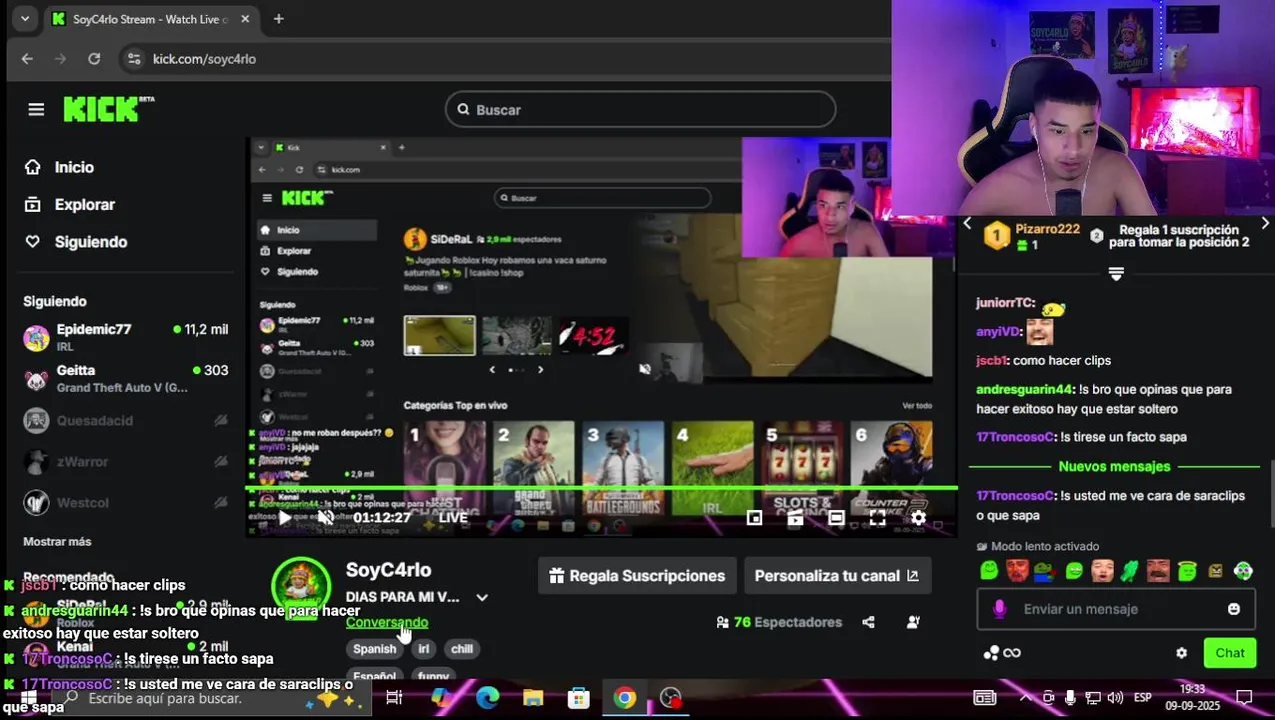Click username juniorrTC in chat
The width and height of the screenshot is (1275, 720).
[1005, 303]
